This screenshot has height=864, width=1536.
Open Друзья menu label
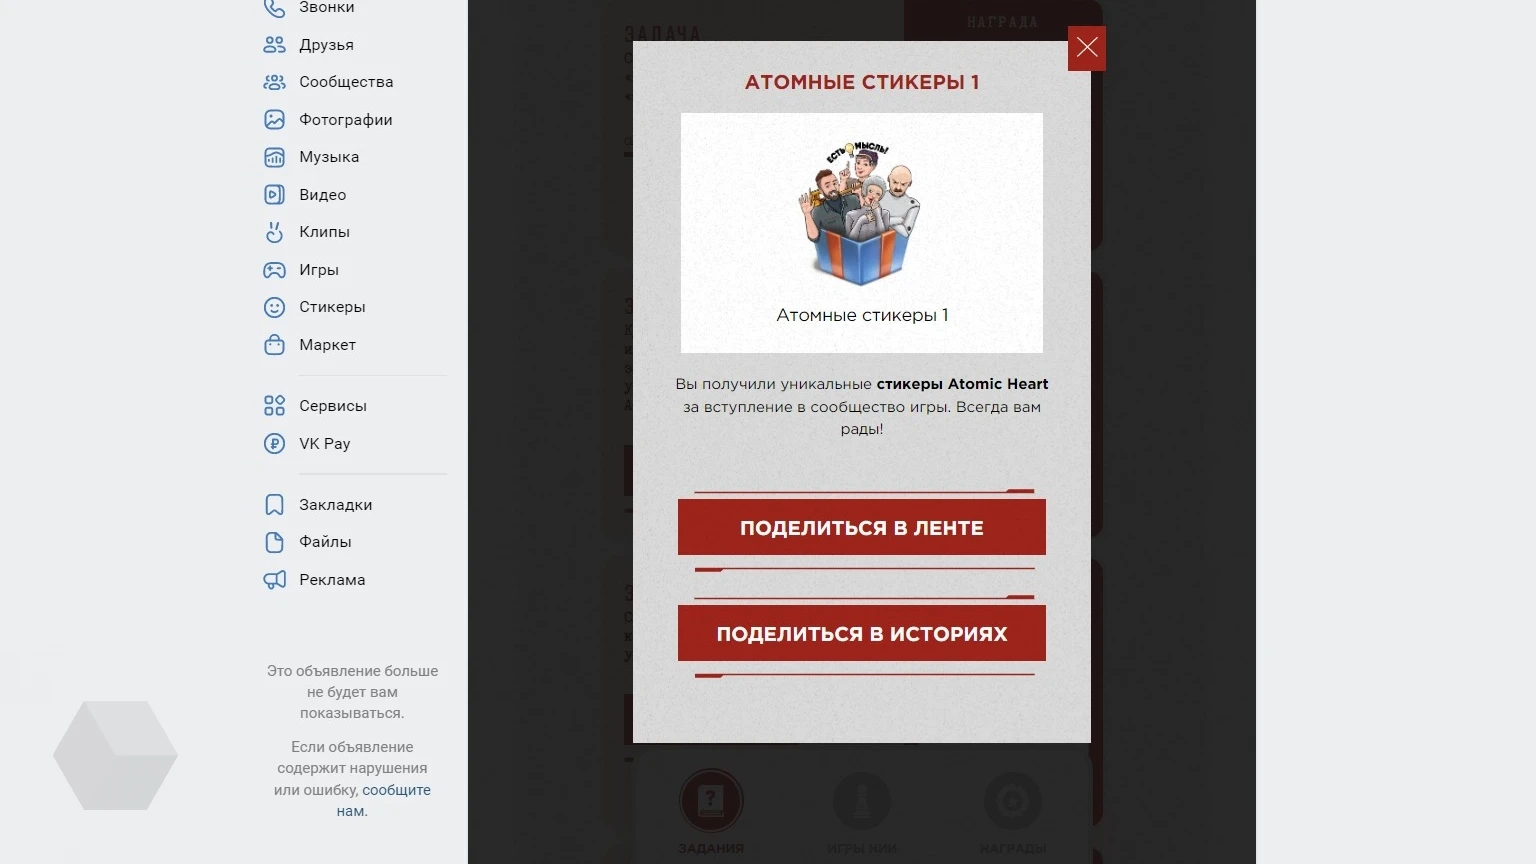[326, 45]
